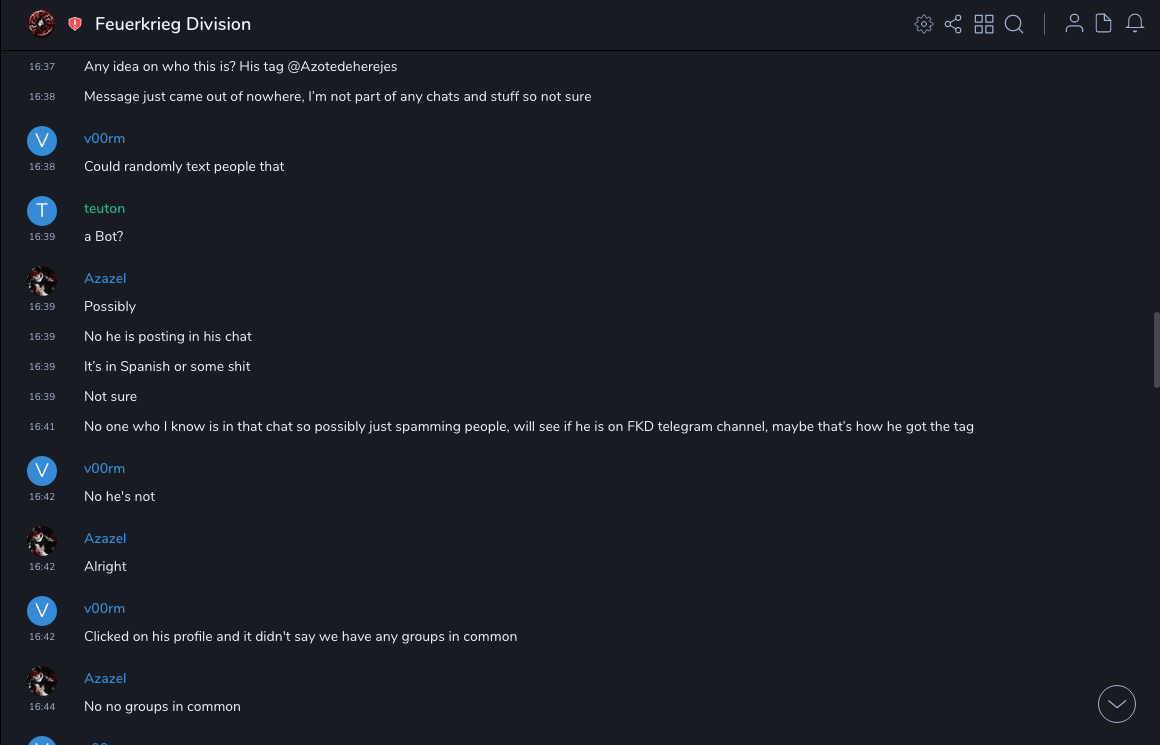Open teuton's username link

104,208
